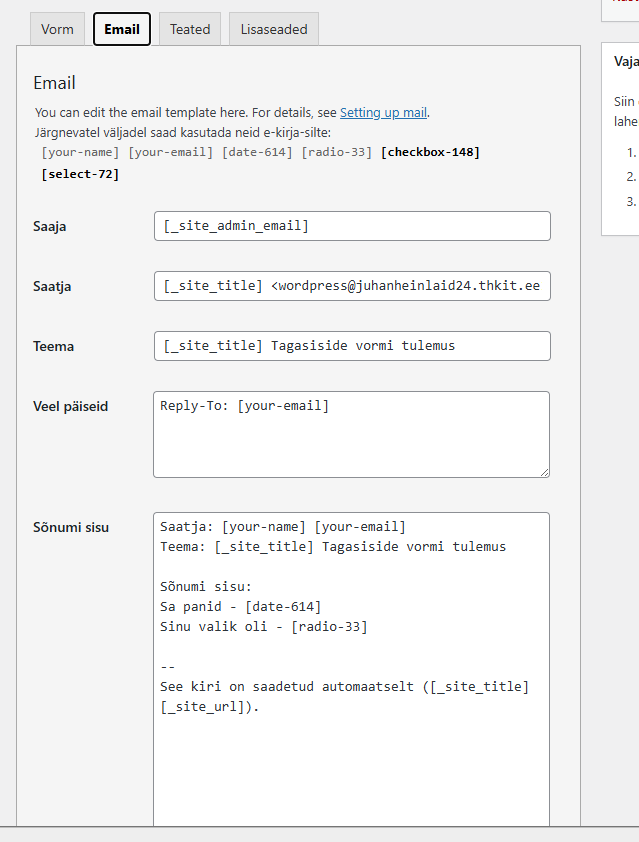Select the Email tab
639x842 pixels.
(122, 29)
